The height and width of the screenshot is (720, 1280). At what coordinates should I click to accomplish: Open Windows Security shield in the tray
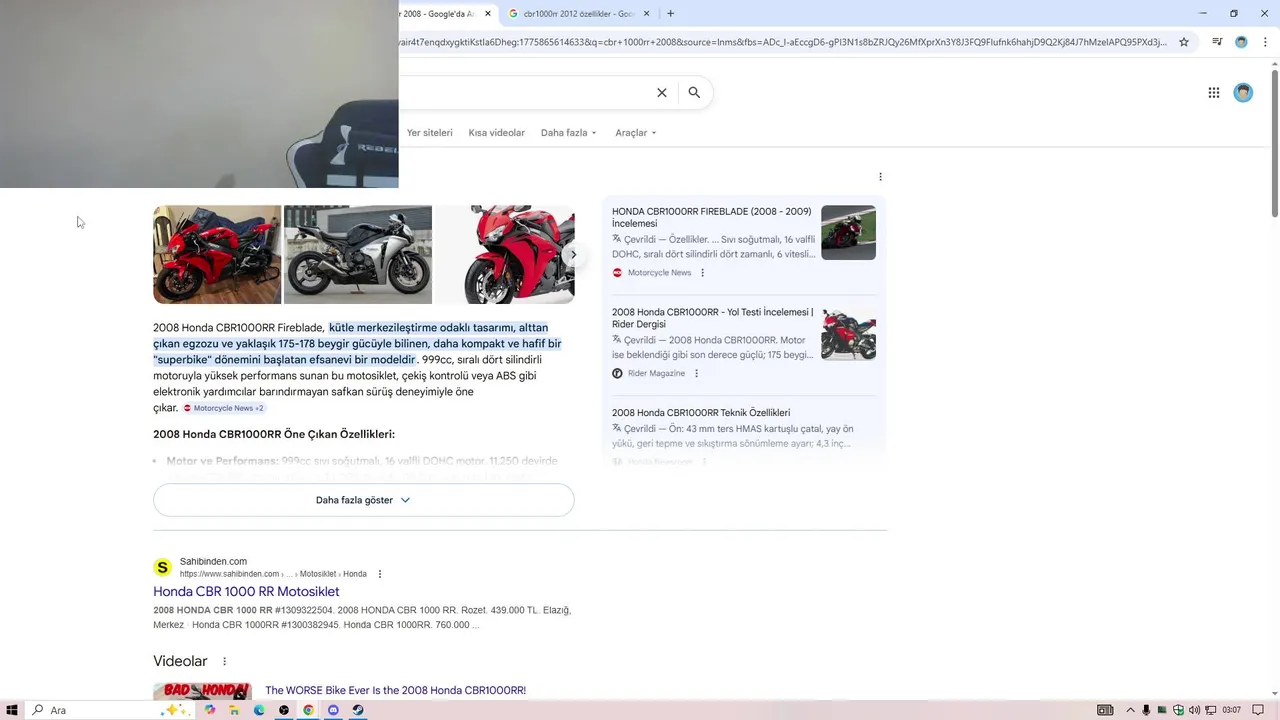click(1177, 710)
